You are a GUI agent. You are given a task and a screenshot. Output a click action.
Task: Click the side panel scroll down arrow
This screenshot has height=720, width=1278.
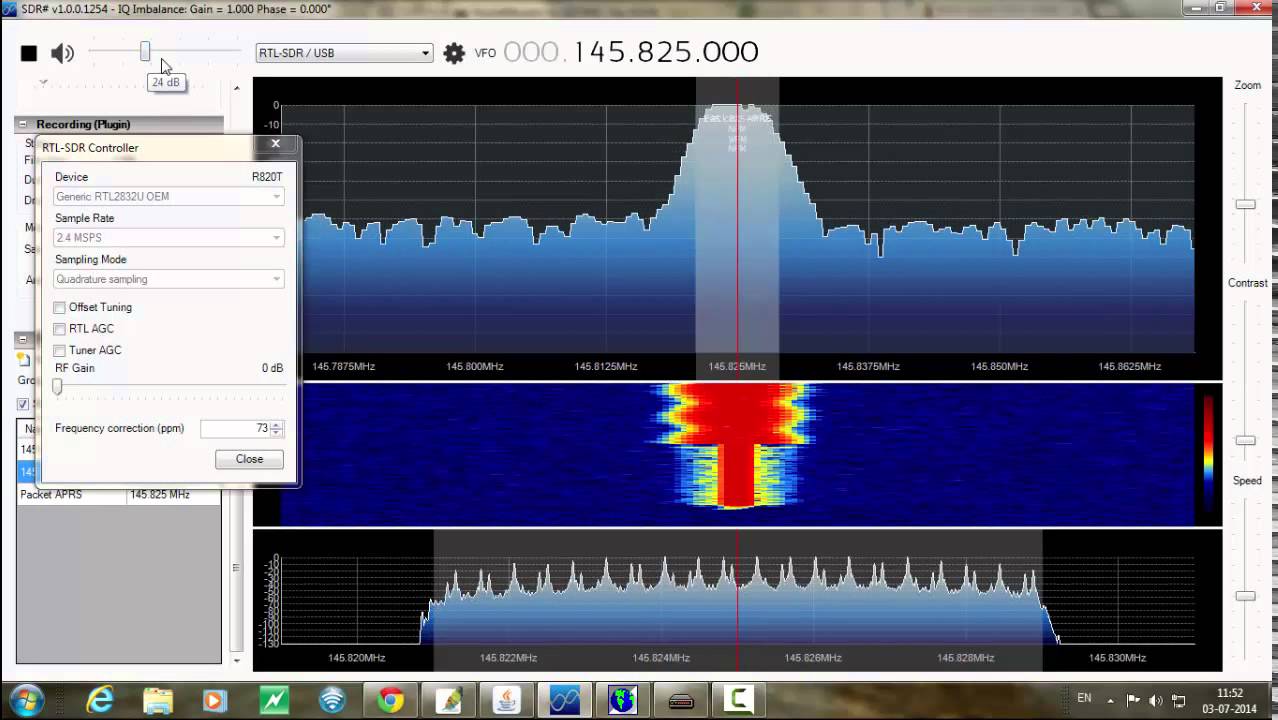click(x=236, y=660)
